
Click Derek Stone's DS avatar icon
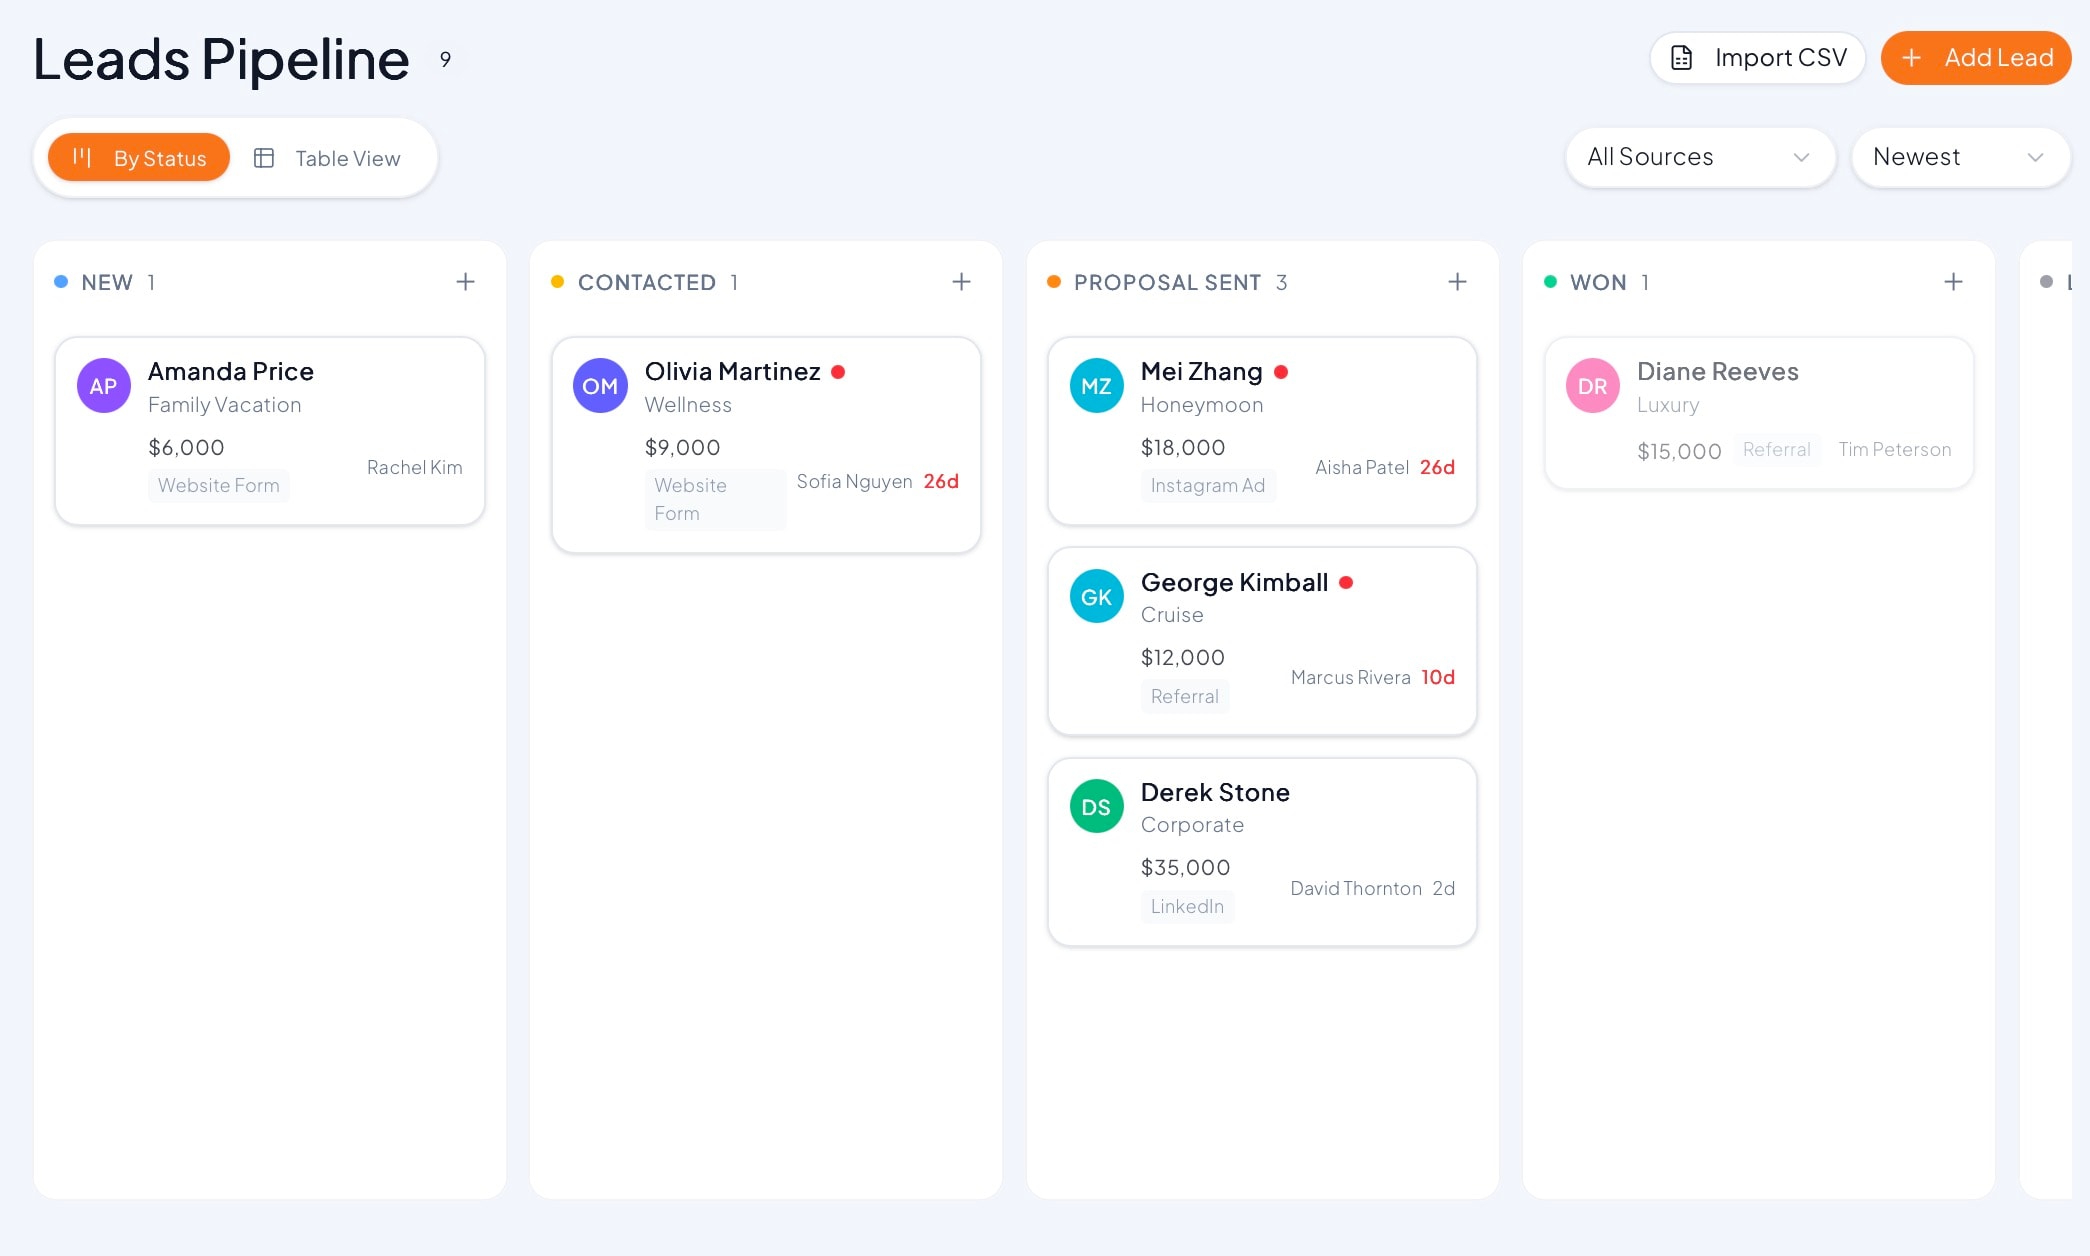click(x=1096, y=806)
